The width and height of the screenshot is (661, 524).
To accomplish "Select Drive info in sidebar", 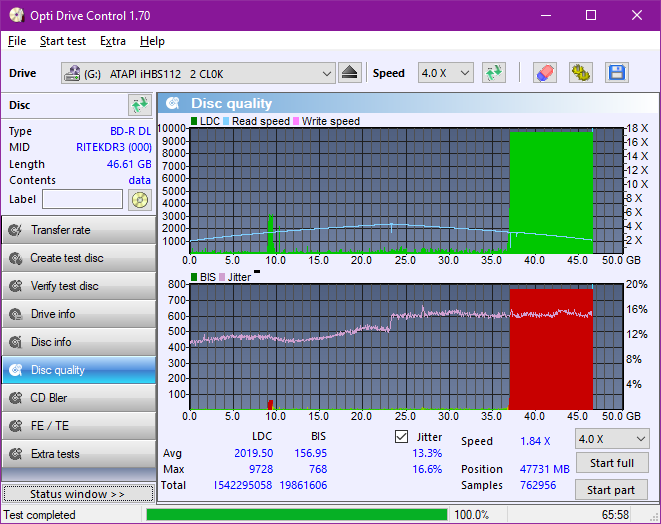I will 79,314.
